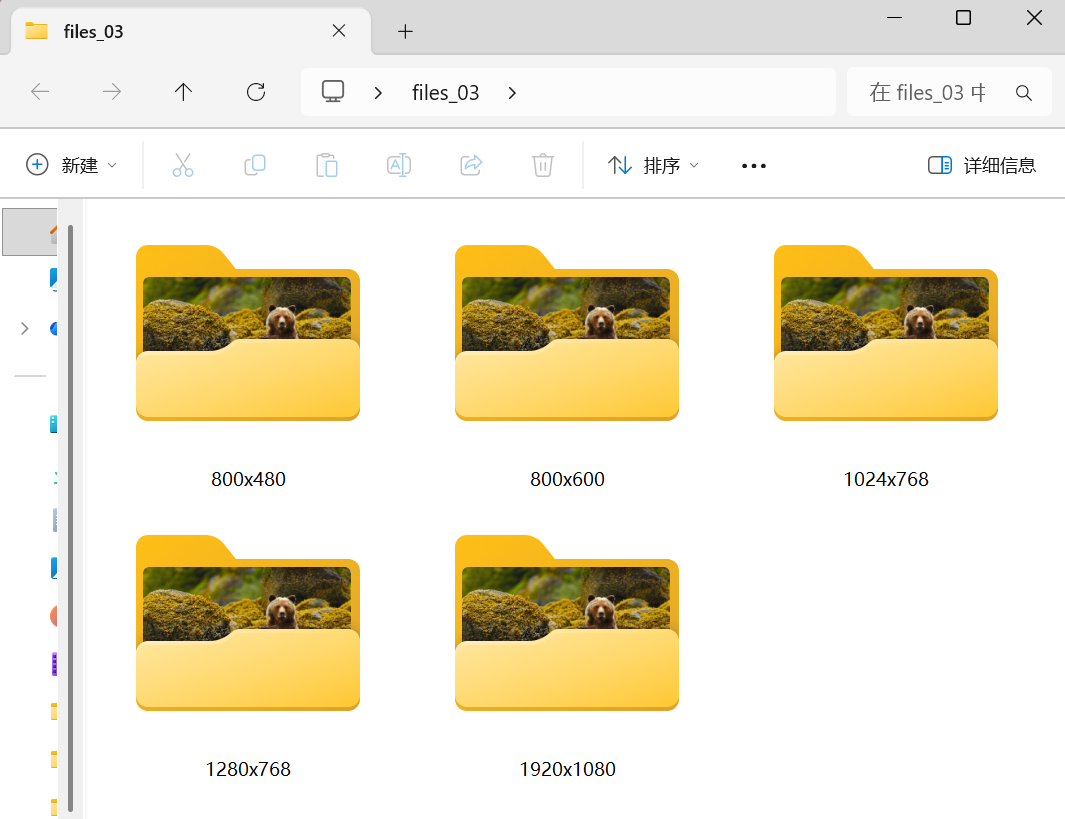Go up one directory level
Viewport: 1065px width, 819px height.
tap(183, 92)
